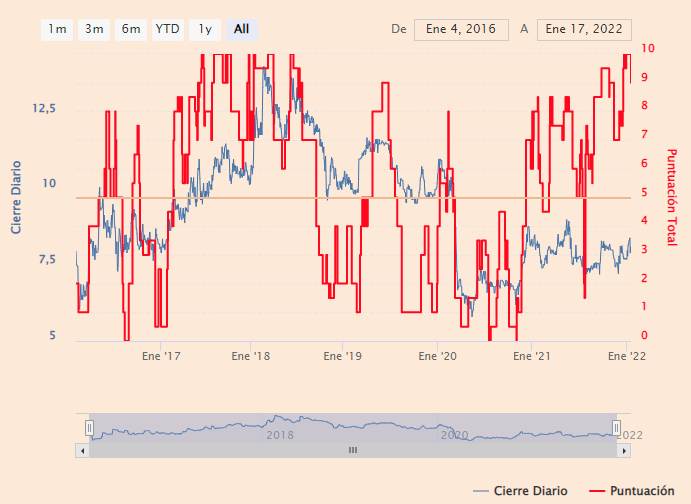Click the navigator scroll right arrow
Image resolution: width=691 pixels, height=504 pixels.
point(624,451)
